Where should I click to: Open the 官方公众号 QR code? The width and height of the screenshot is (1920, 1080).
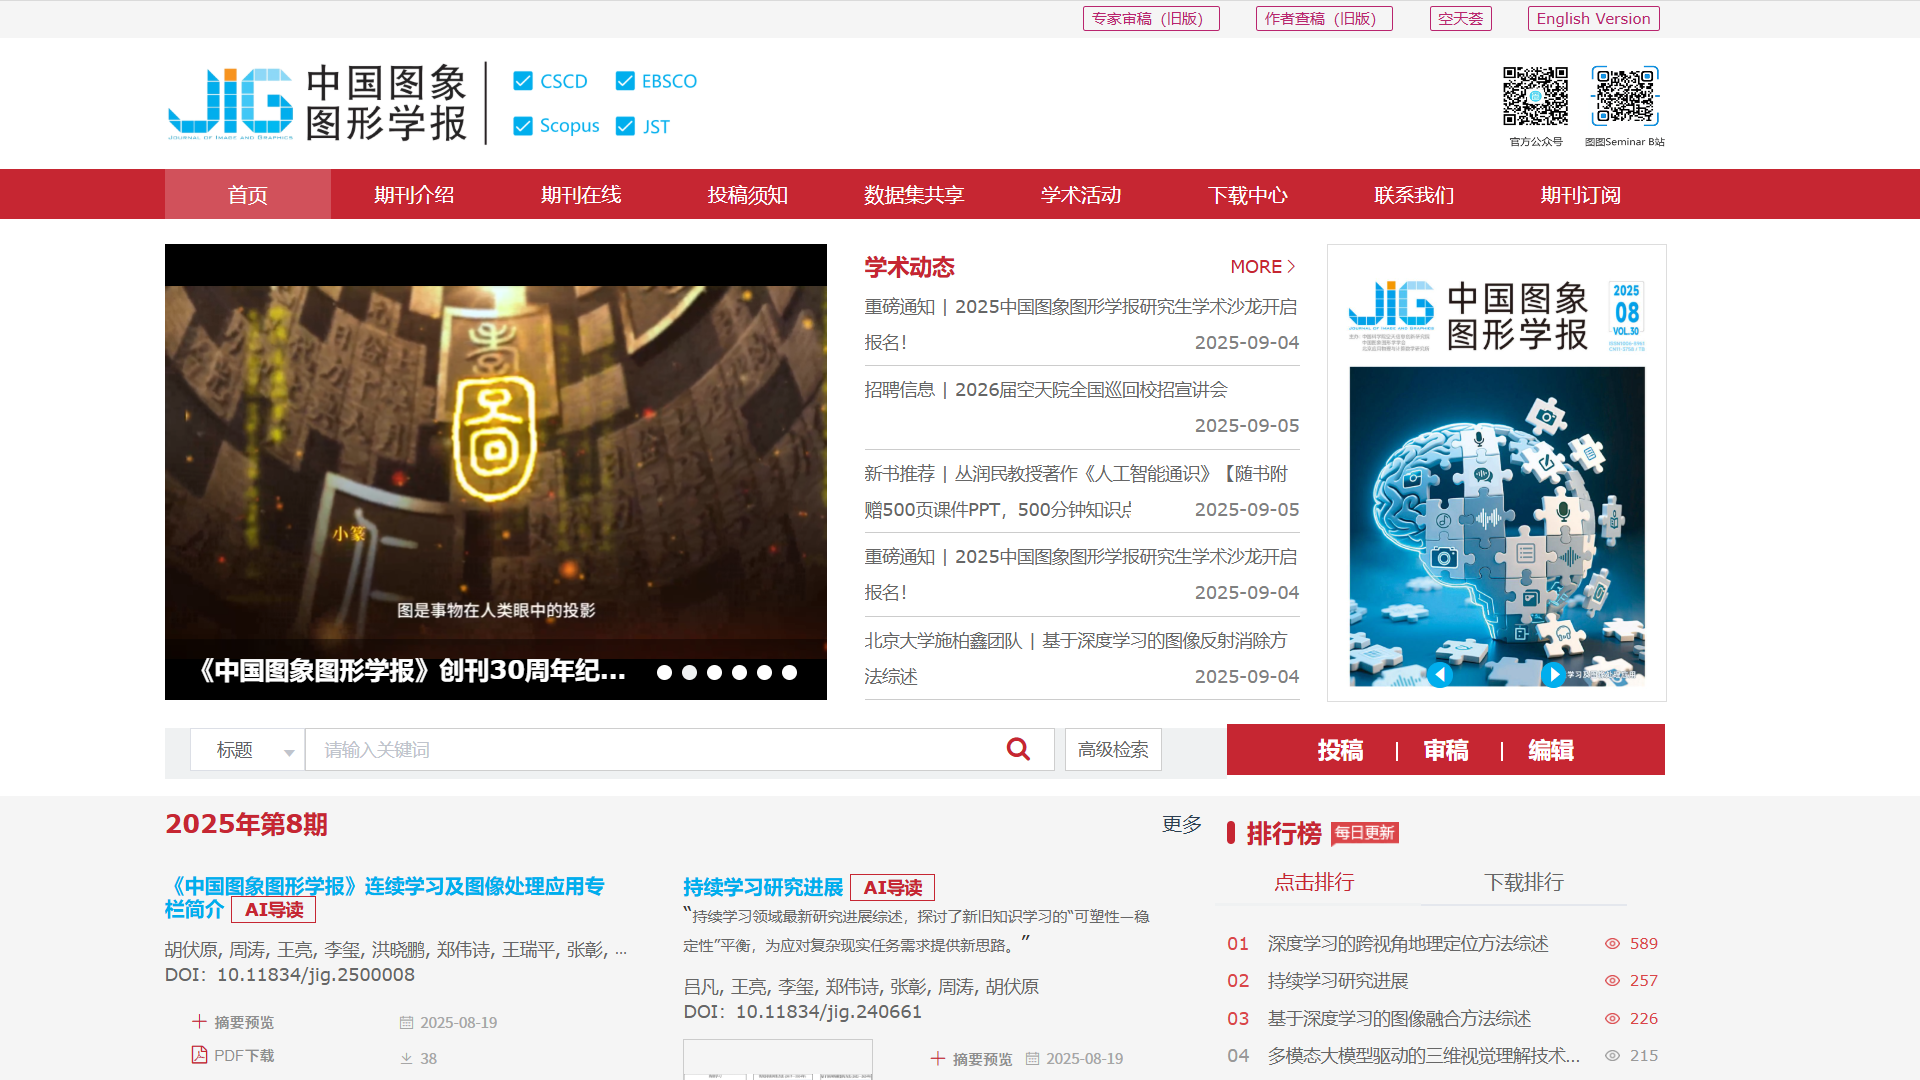tap(1535, 96)
